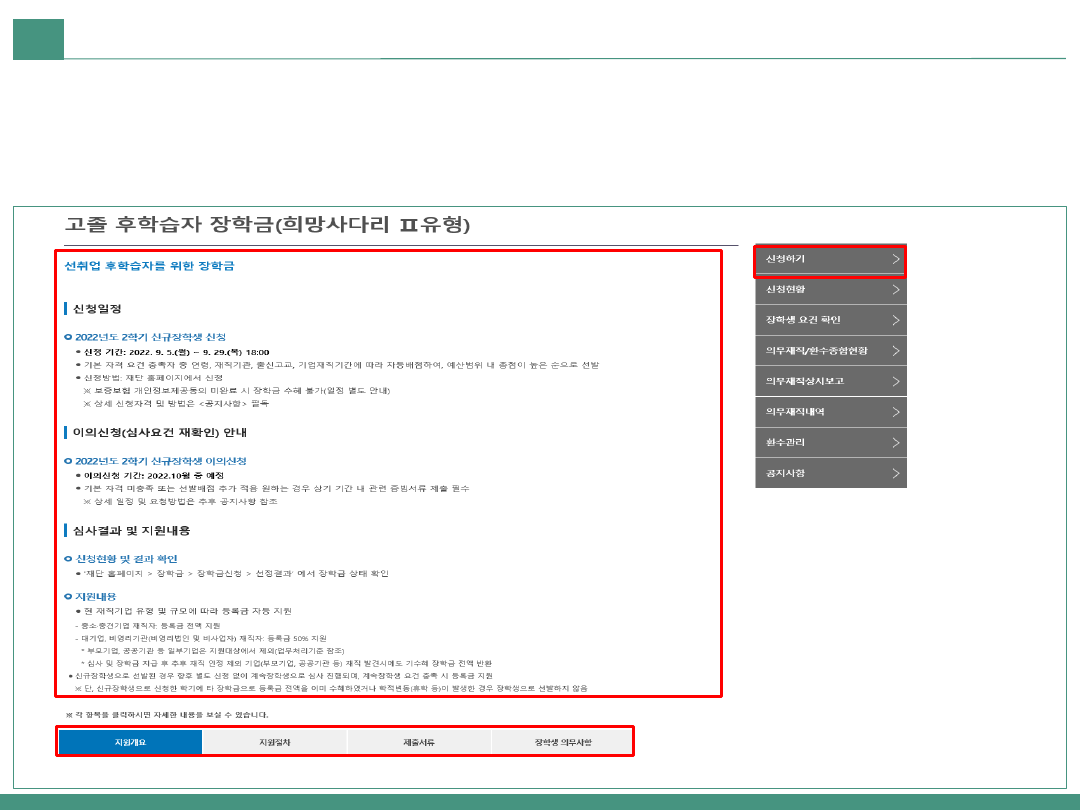This screenshot has height=810, width=1080.
Task: Switch to the 지원절차 tab
Action: (274, 742)
